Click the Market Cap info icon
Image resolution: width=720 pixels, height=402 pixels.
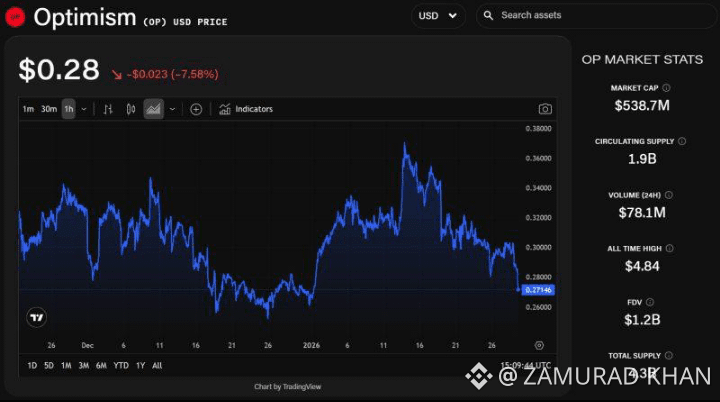tap(666, 88)
